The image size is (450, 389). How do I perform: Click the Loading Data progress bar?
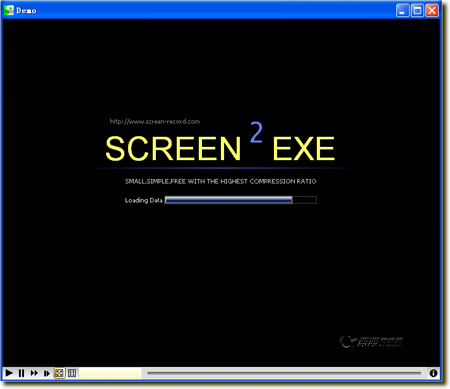click(241, 200)
